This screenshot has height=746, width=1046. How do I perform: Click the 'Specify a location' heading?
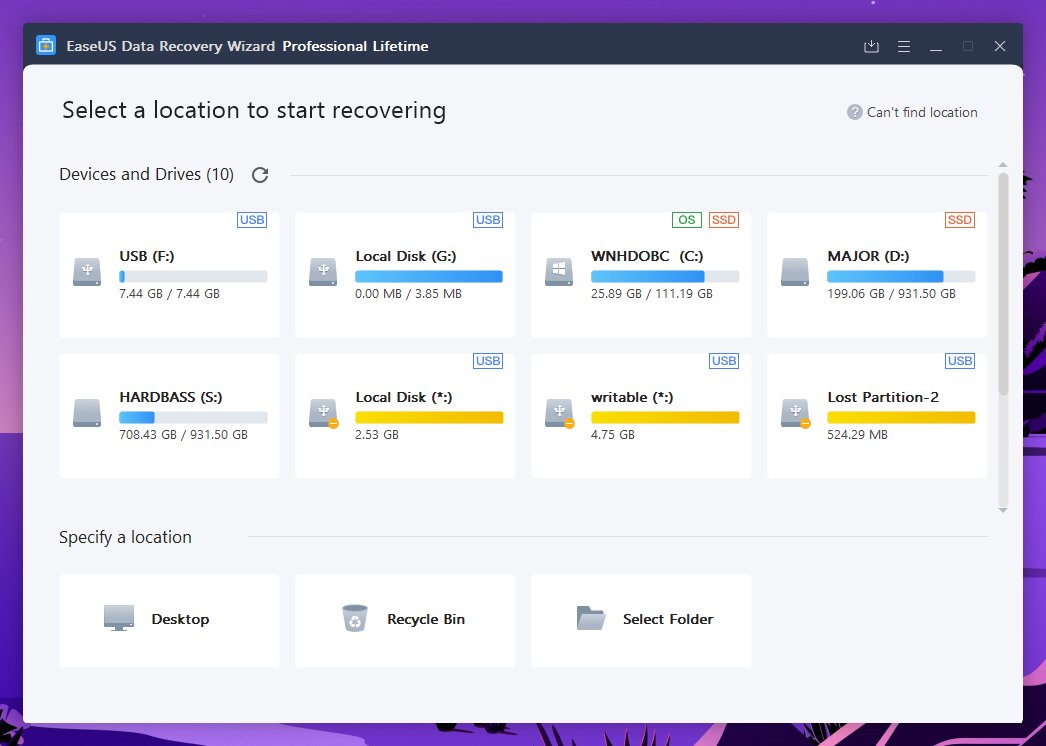[125, 537]
